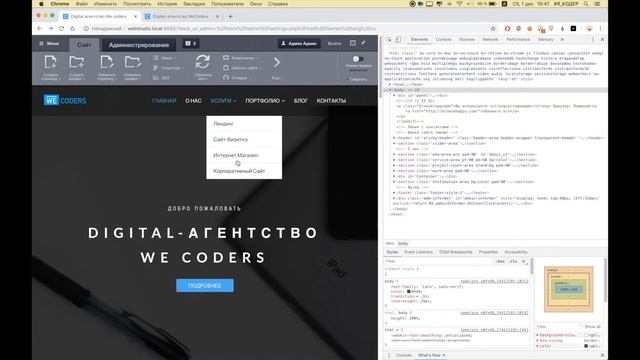The height and width of the screenshot is (360, 640).
Task: Click the DevTools inspect element picker icon
Action: coord(389,40)
